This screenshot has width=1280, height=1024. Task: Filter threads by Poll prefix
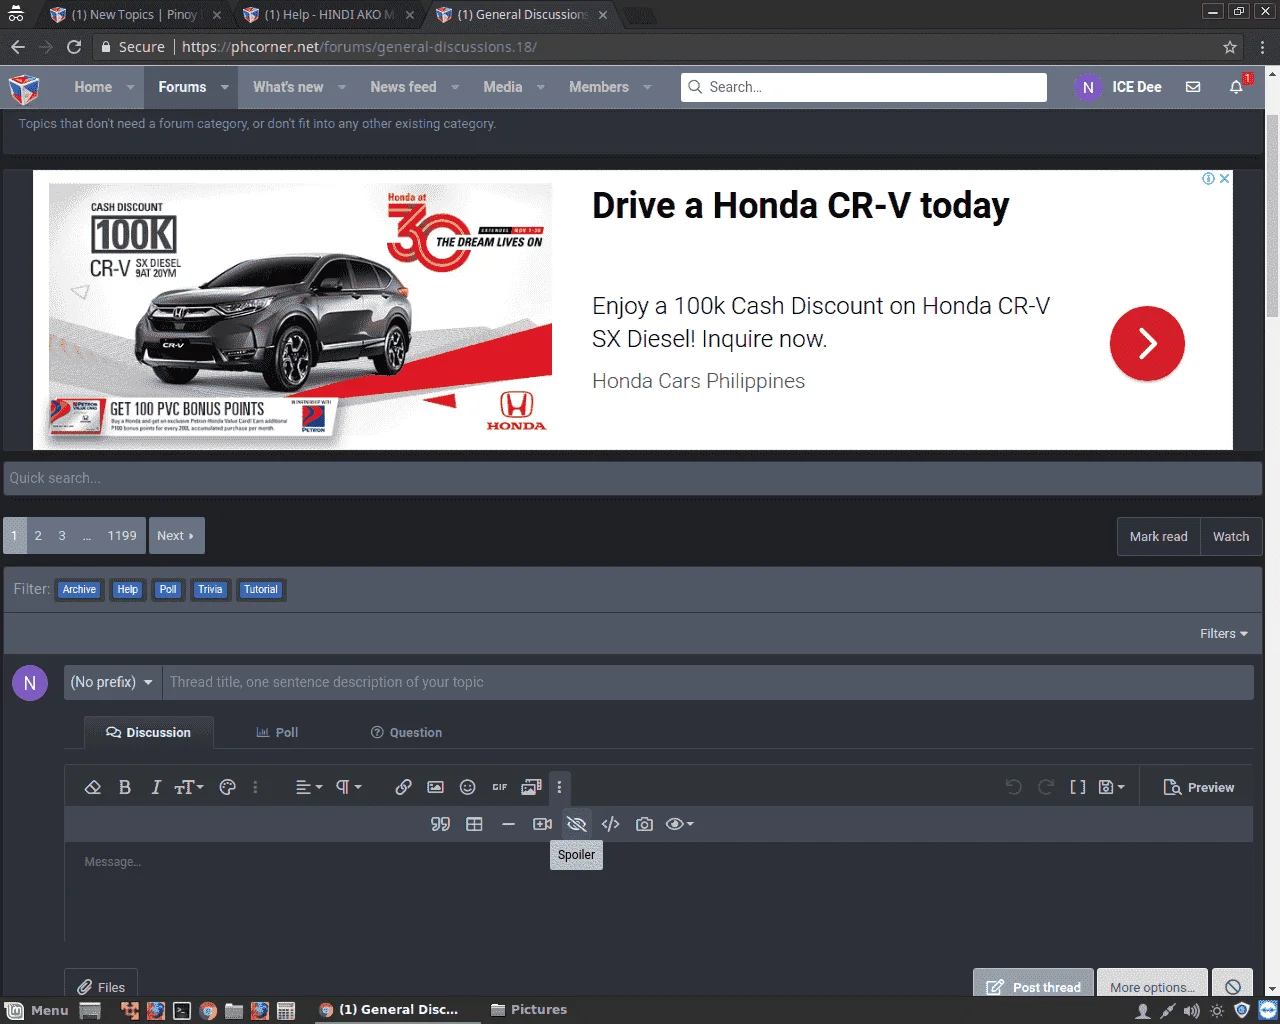click(x=168, y=589)
